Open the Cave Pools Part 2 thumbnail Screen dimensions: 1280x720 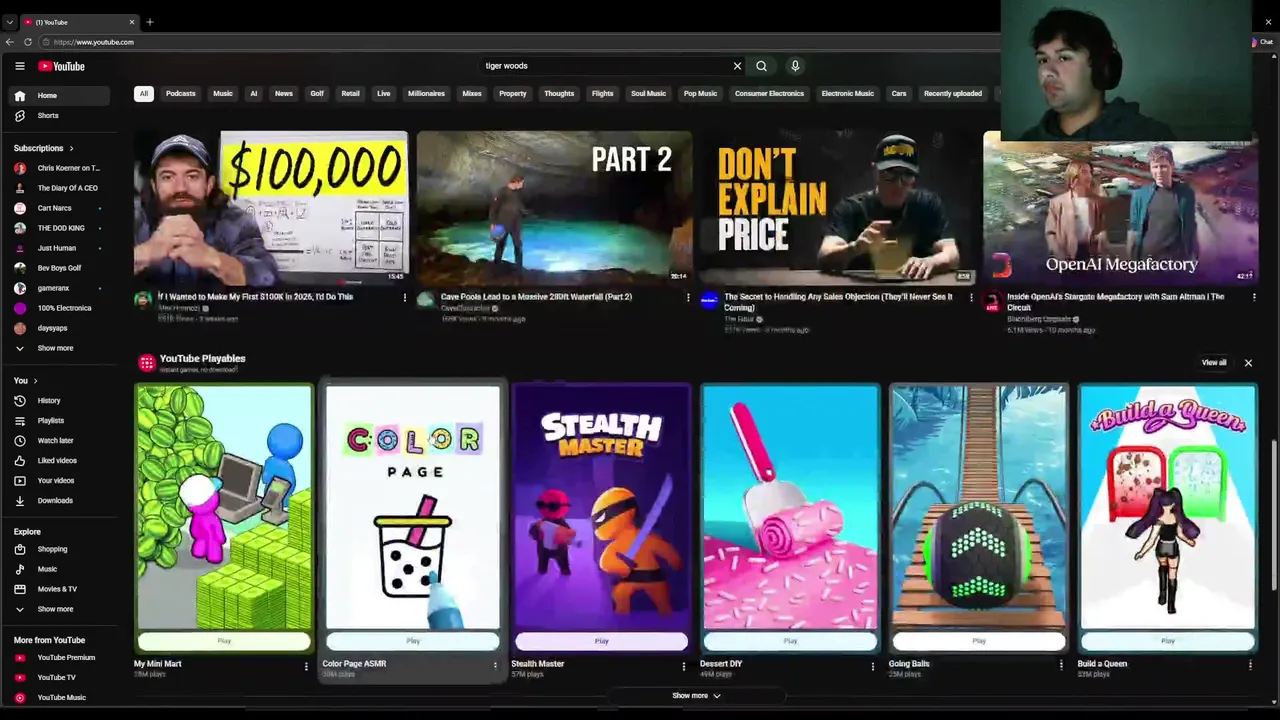(x=554, y=208)
